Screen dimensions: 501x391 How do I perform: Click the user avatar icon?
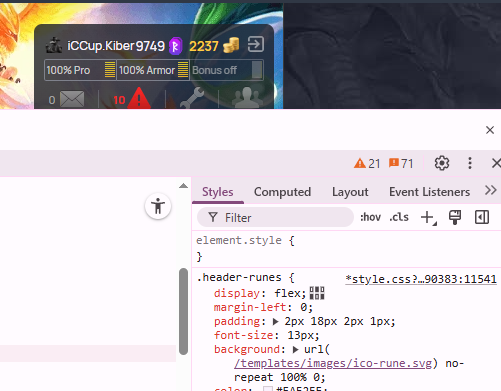point(54,45)
